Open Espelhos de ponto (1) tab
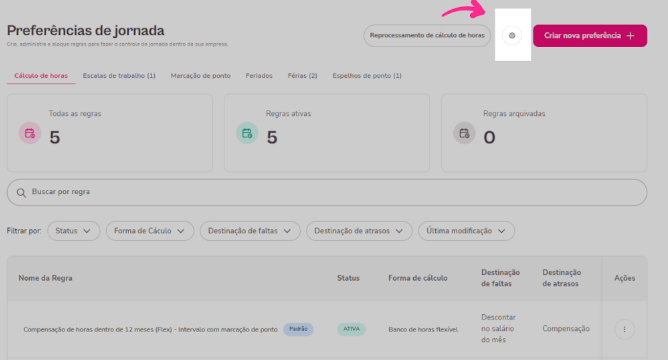 [x=367, y=76]
